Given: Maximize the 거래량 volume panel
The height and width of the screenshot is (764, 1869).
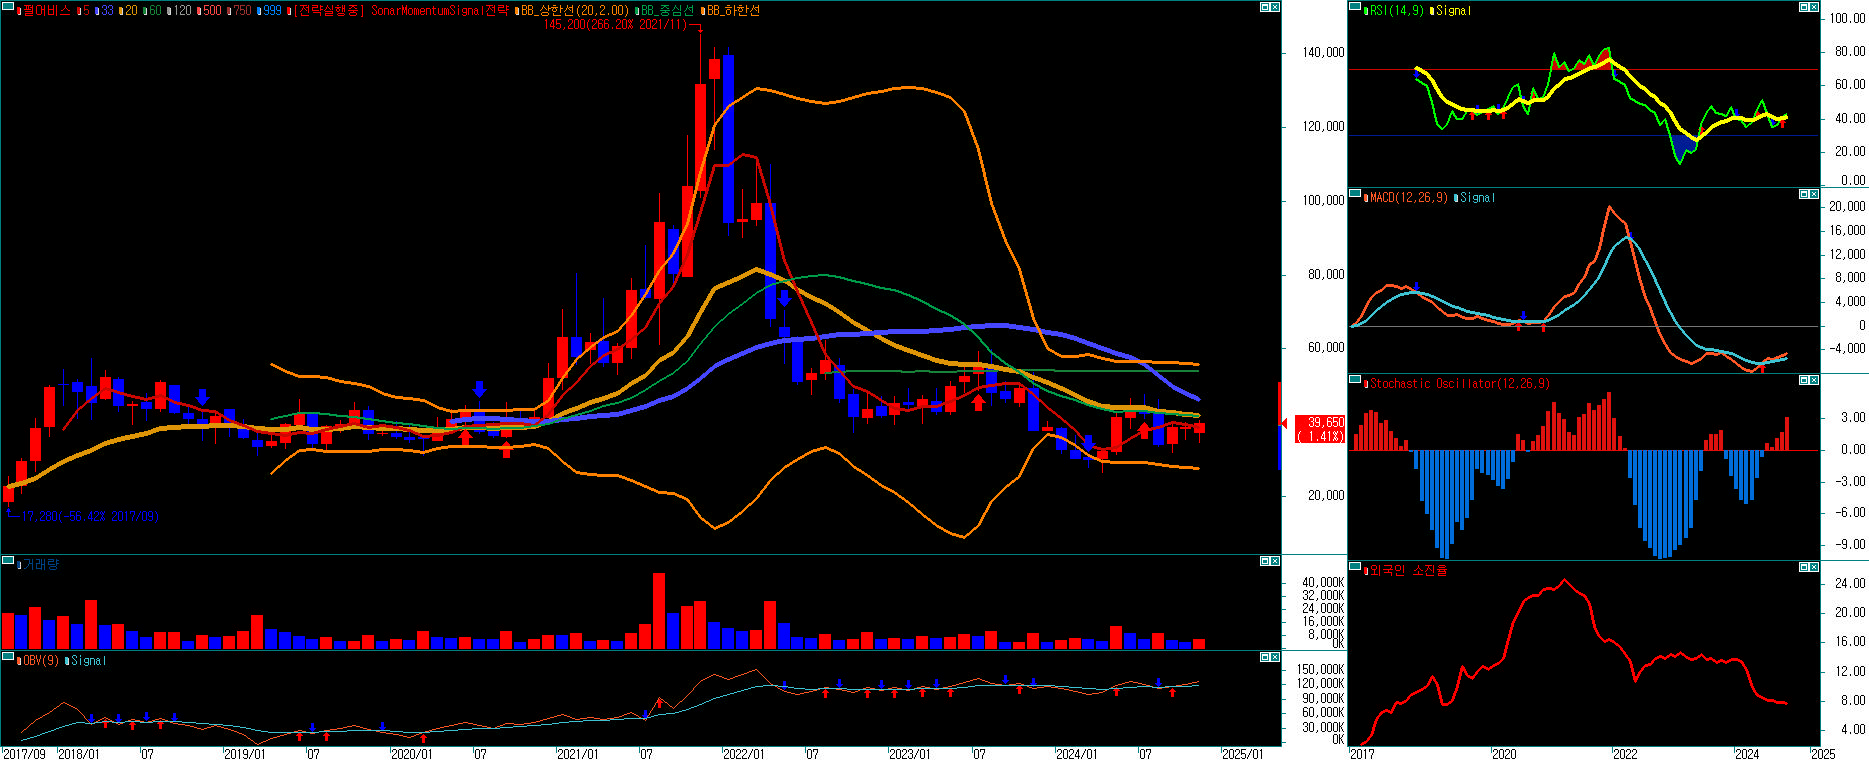Looking at the screenshot, I should click(1264, 561).
